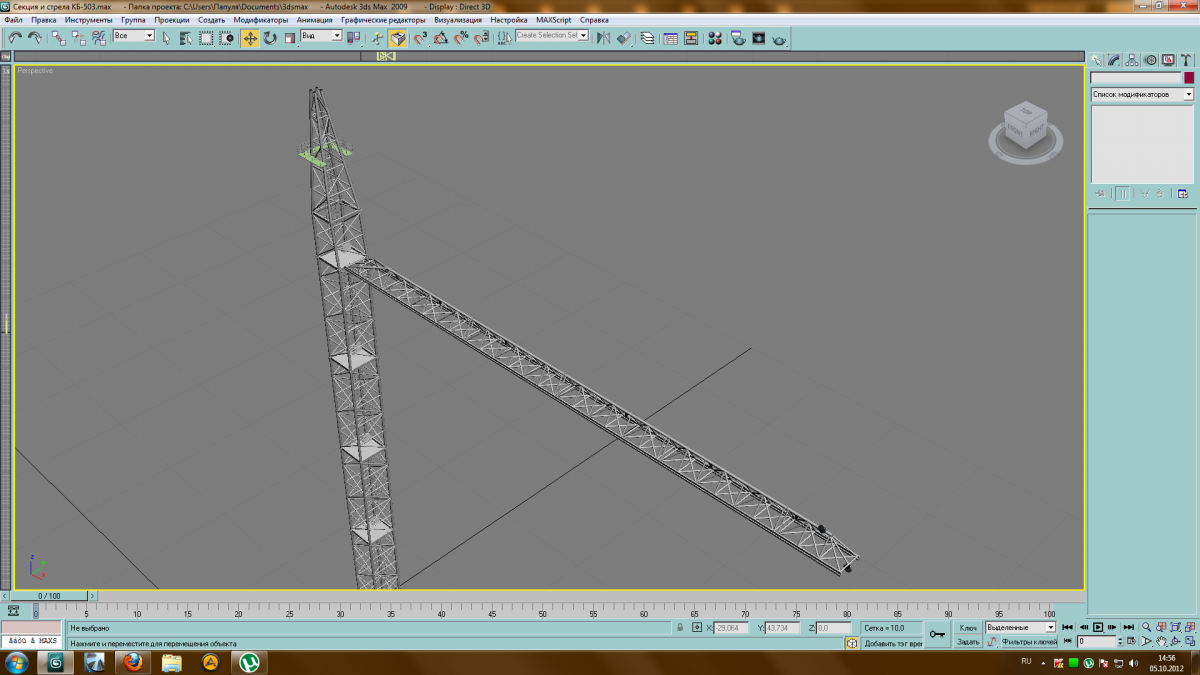Switch to Hierarchy command panel tab
This screenshot has height=675, width=1200.
[x=1132, y=60]
